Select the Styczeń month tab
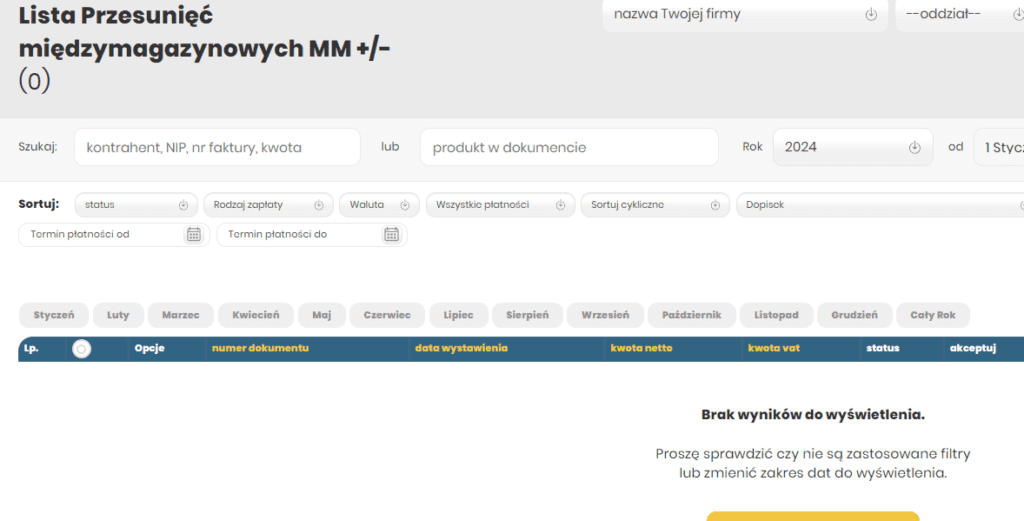The width and height of the screenshot is (1024, 521). [54, 315]
